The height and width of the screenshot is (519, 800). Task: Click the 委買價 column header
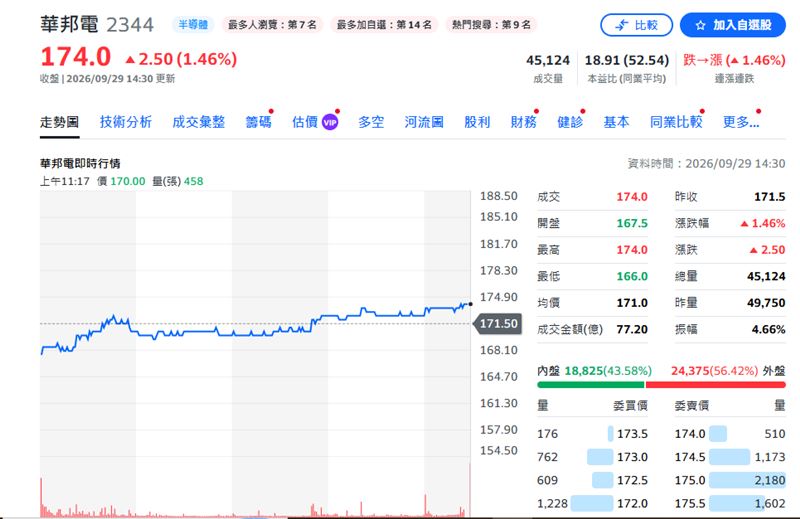(x=630, y=406)
